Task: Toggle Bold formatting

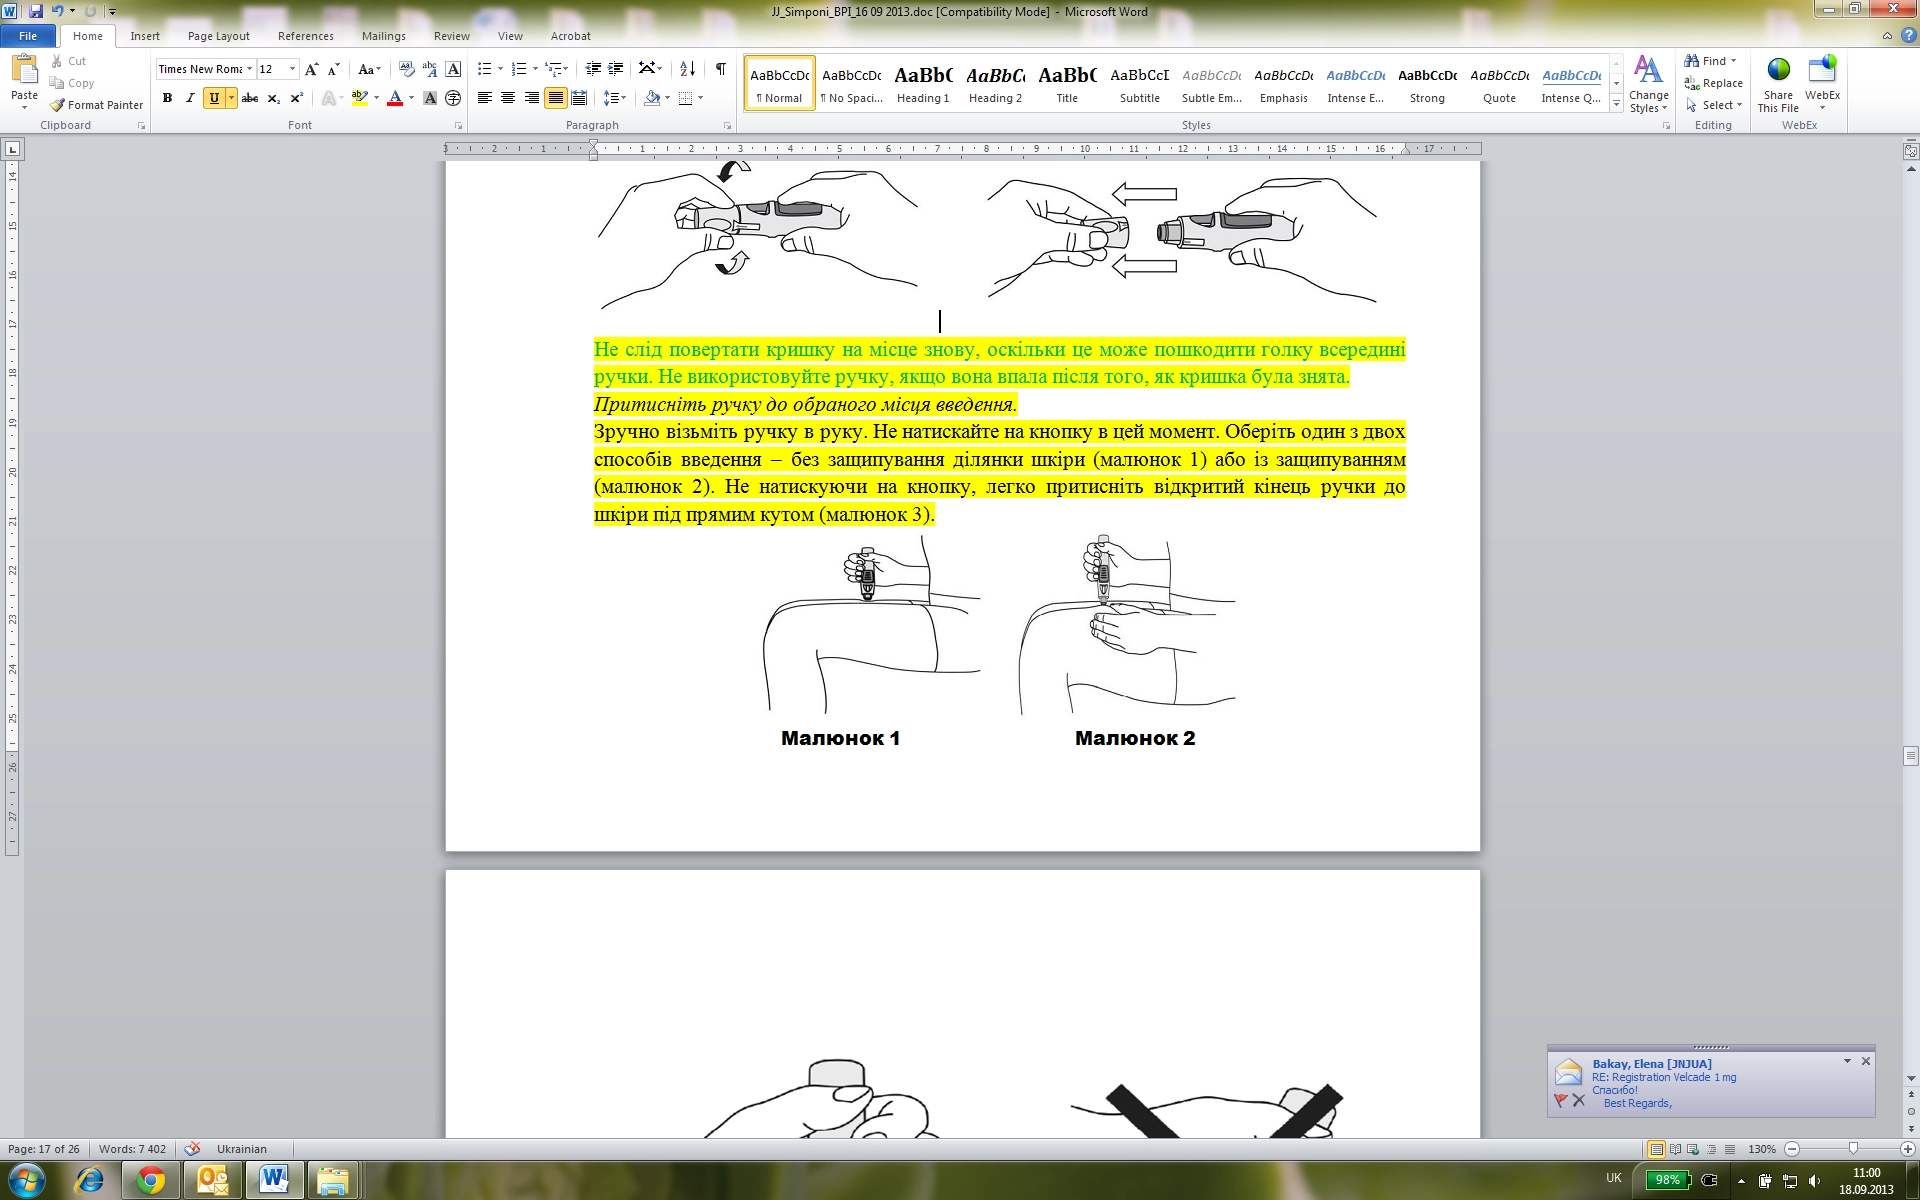Action: tap(167, 98)
